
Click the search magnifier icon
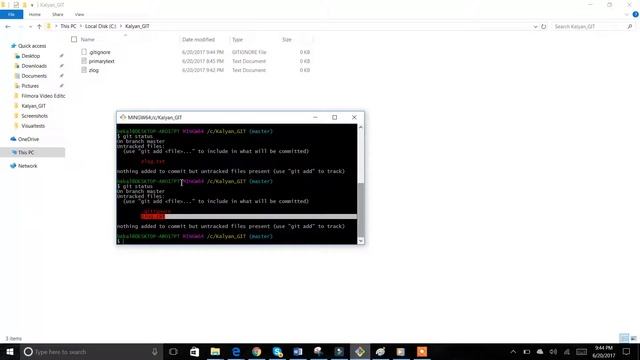630,27
